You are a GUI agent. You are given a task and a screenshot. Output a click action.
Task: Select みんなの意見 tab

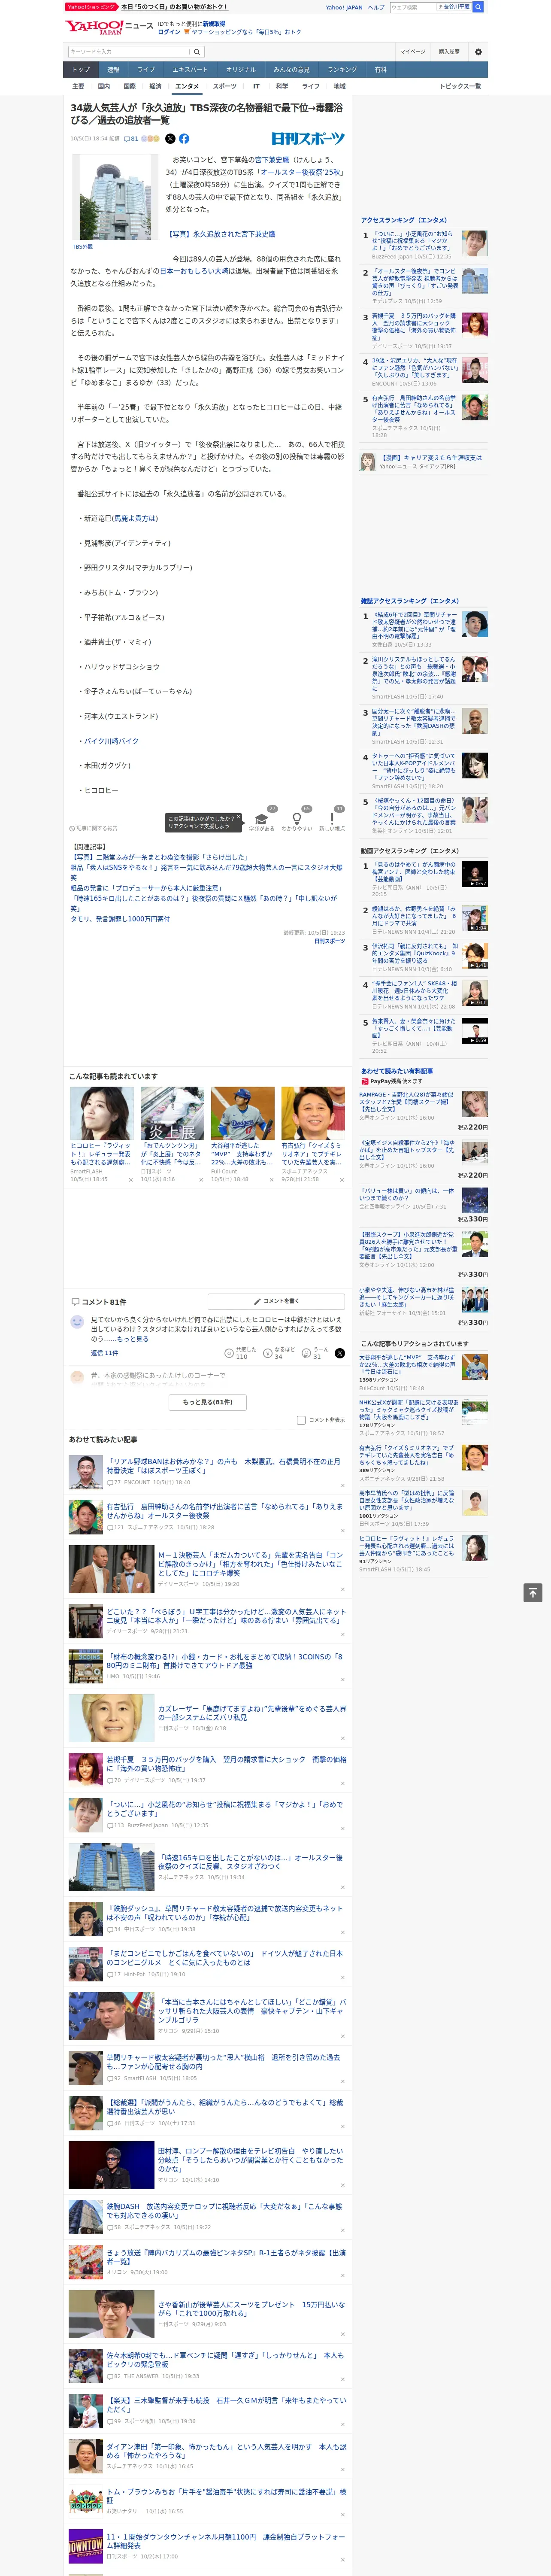click(292, 70)
